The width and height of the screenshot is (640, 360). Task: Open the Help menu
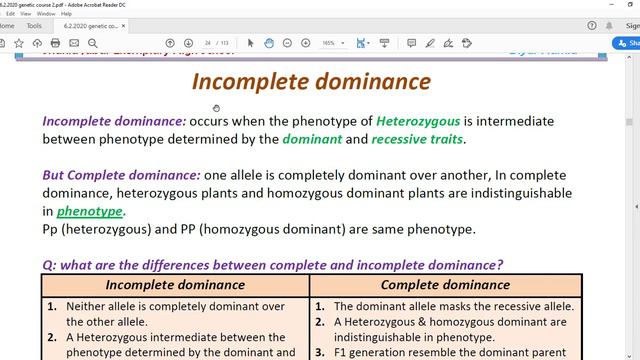pyautogui.click(x=66, y=13)
